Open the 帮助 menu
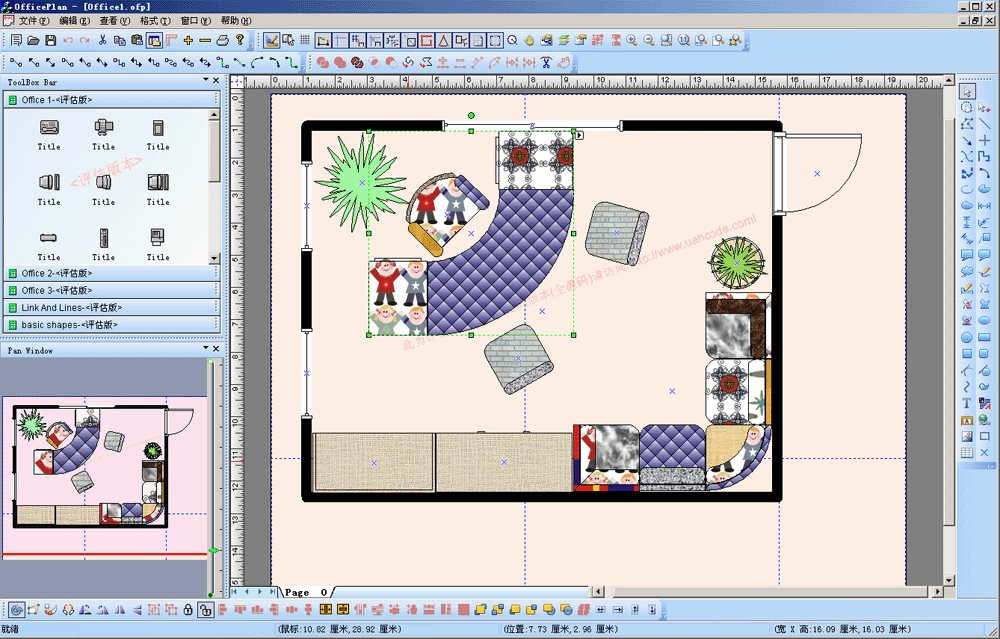Viewport: 1000px width, 639px height. point(235,20)
